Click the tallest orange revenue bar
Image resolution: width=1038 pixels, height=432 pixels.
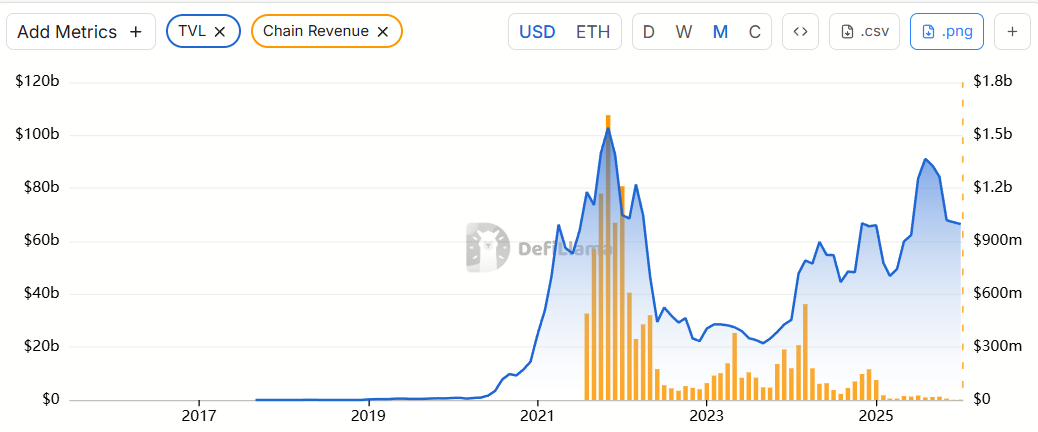click(607, 260)
